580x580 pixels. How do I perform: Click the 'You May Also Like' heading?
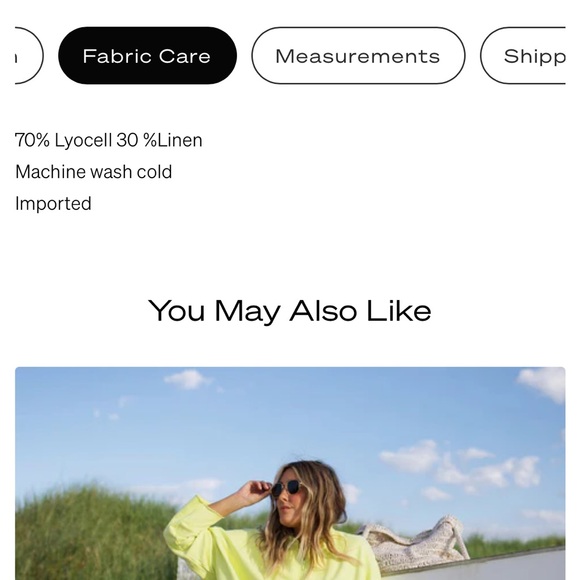(290, 311)
